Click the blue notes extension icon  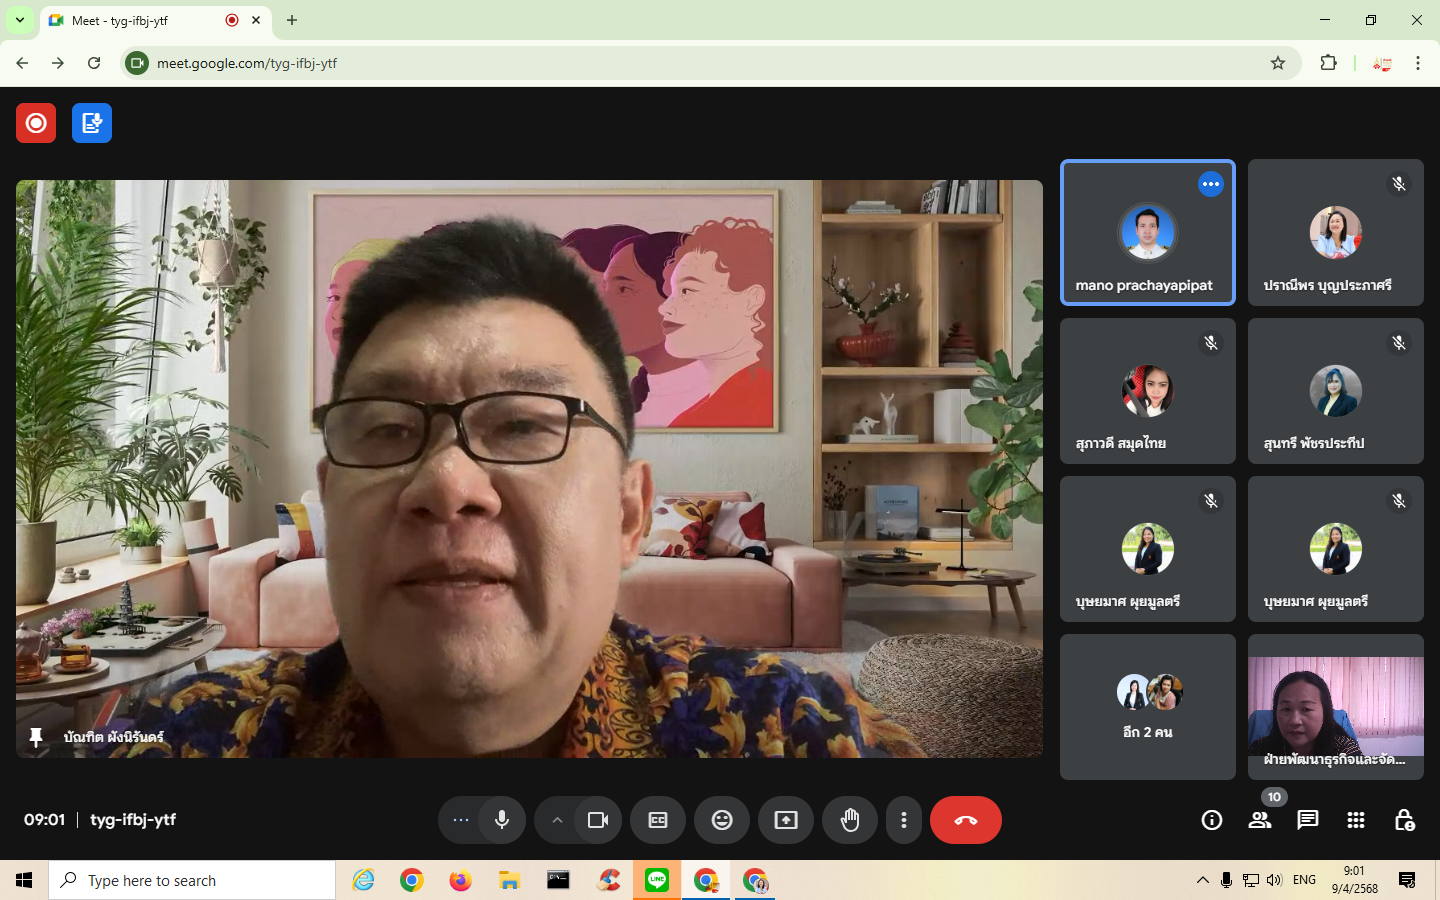click(92, 123)
